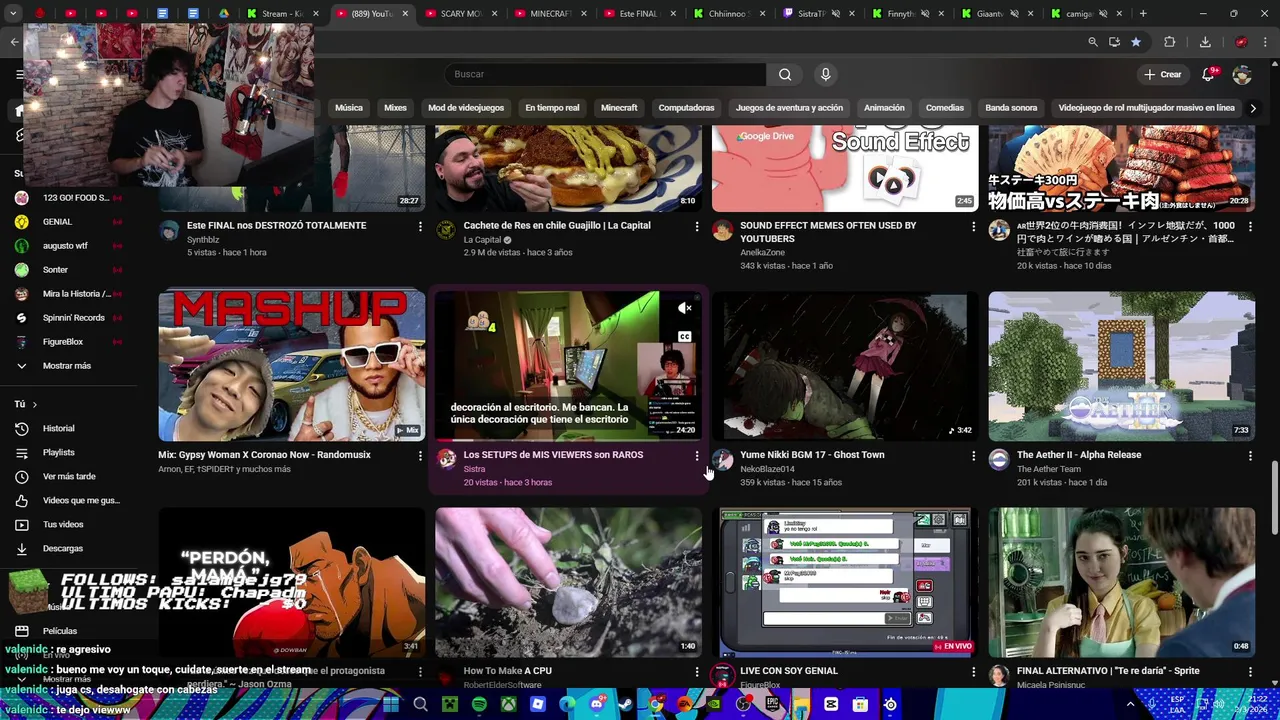Open options for Este FINAL nos DESTROZÓ video
This screenshot has width=1280, height=720.
(x=420, y=227)
